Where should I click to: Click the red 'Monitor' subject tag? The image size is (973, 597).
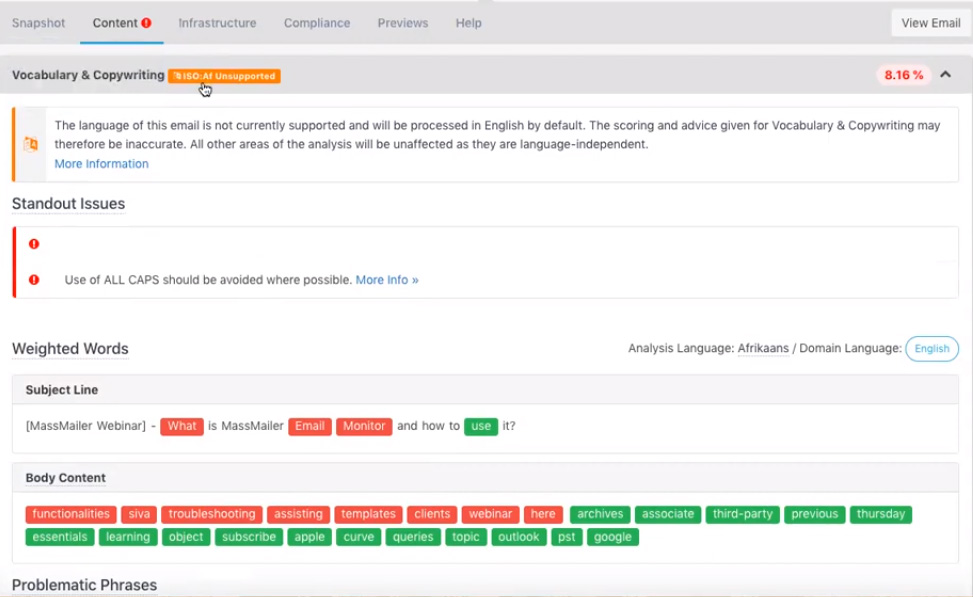(364, 426)
